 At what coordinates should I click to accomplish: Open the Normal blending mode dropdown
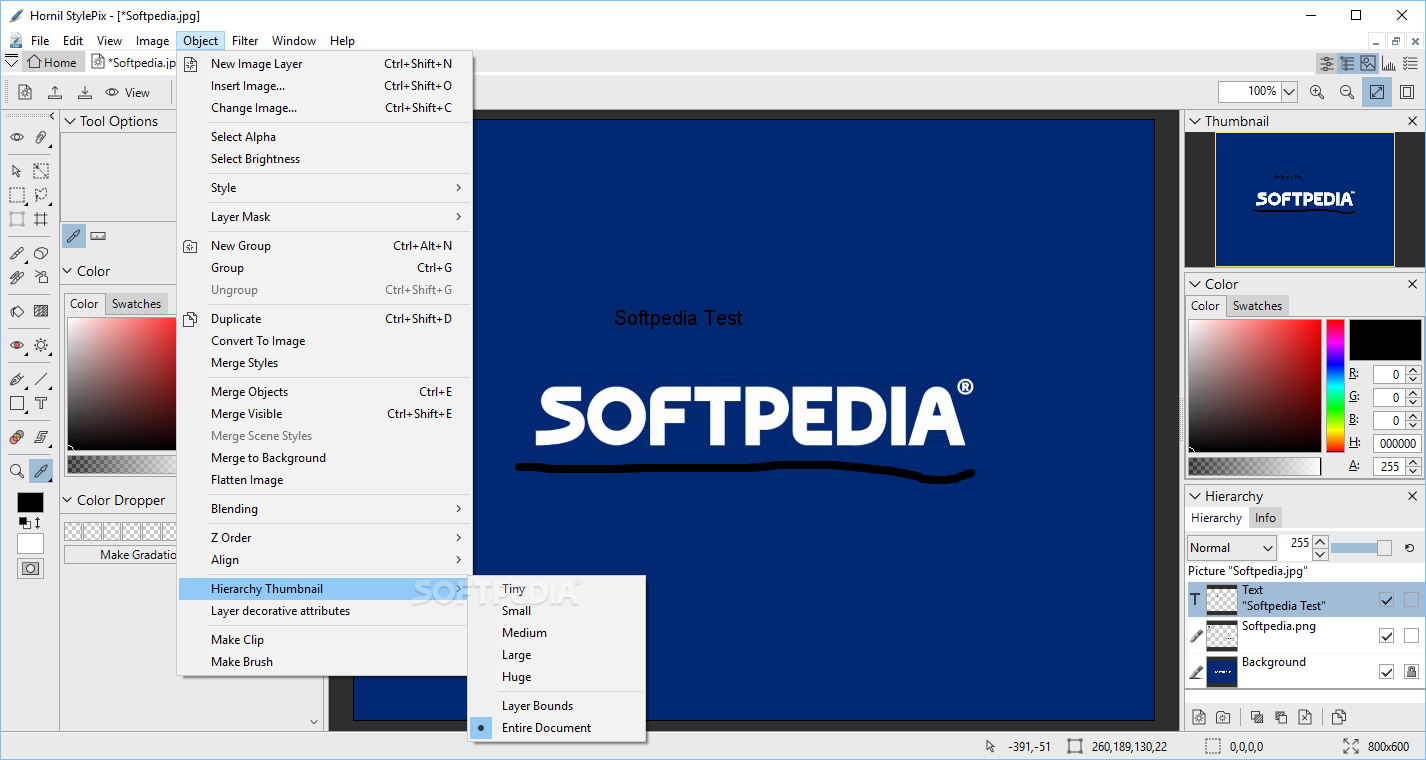click(1232, 548)
